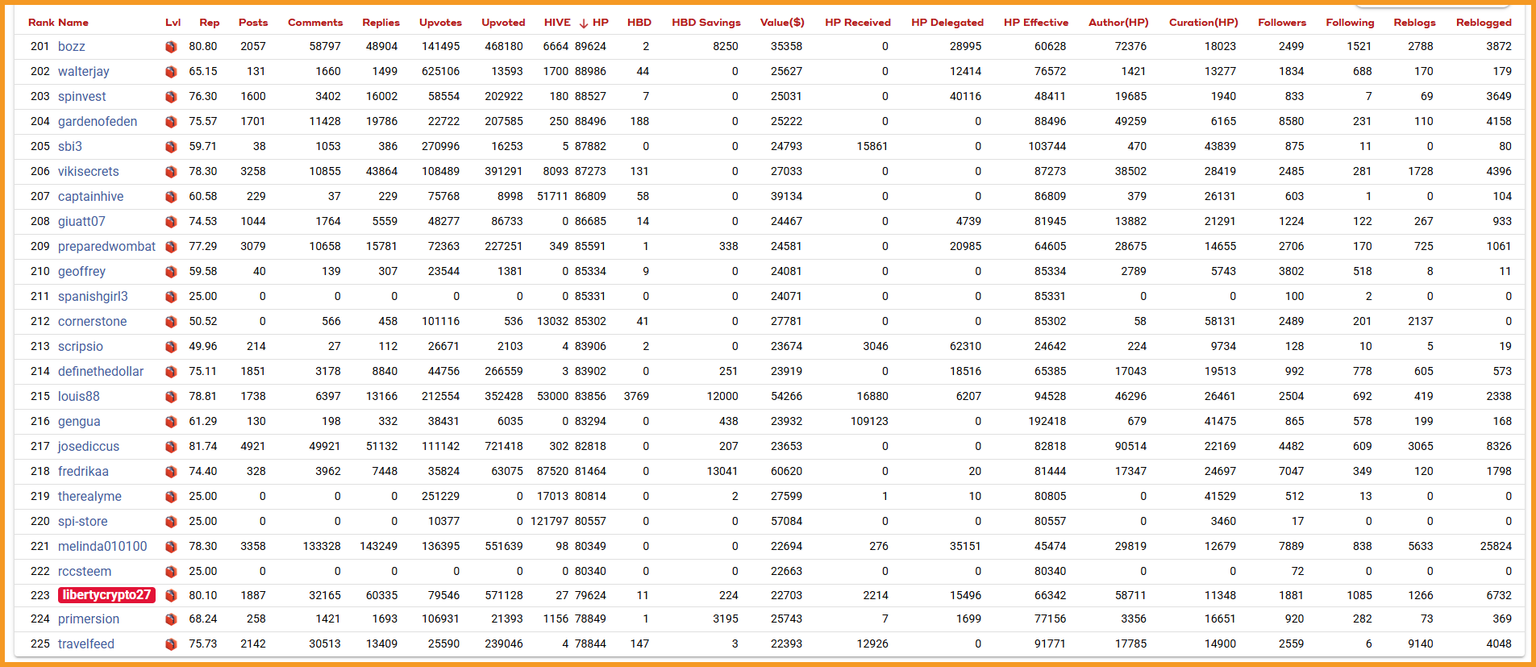1536x667 pixels.
Task: Select the level cube icon for primersion
Action: click(x=171, y=619)
